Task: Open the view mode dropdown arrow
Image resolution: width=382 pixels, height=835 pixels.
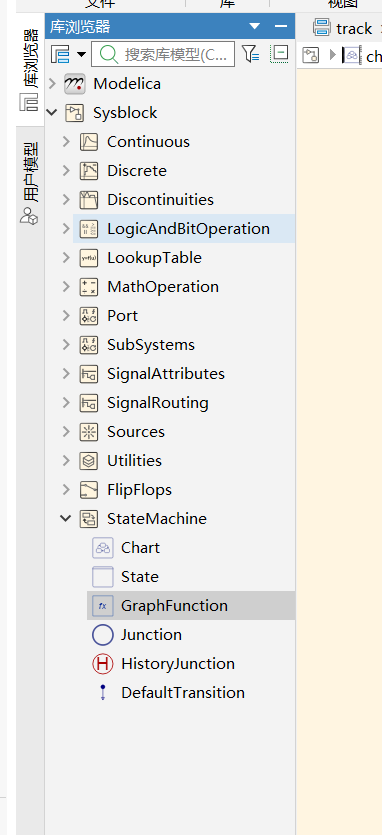Action: pos(81,54)
